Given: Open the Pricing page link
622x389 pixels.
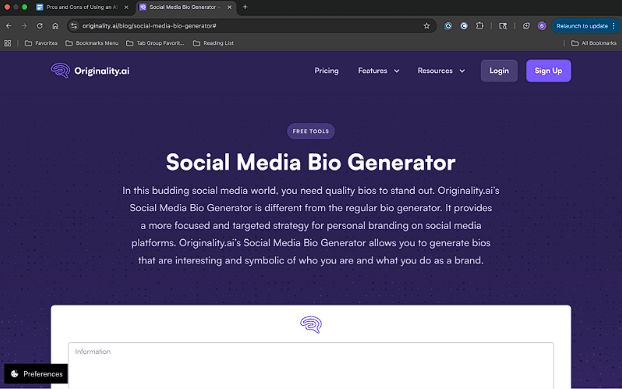Looking at the screenshot, I should point(326,71).
